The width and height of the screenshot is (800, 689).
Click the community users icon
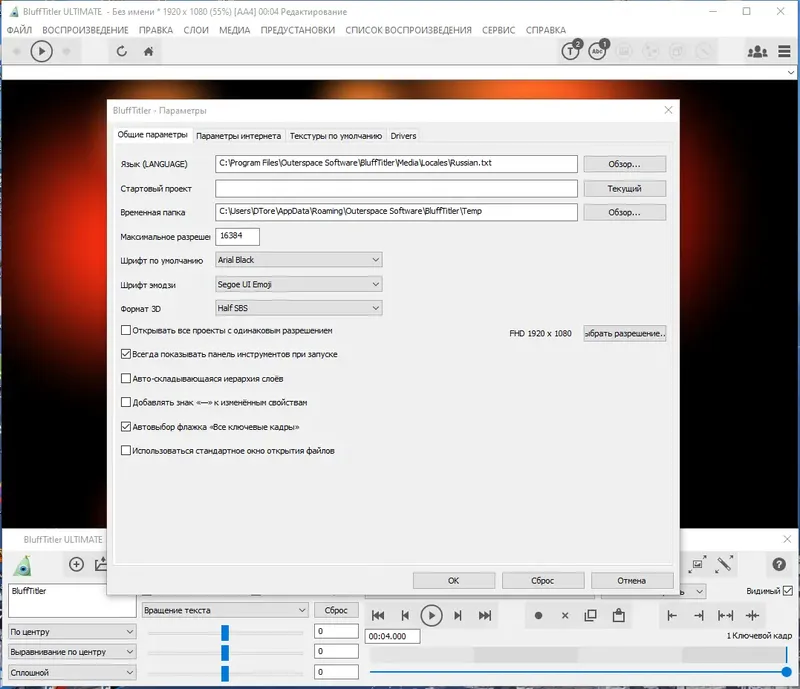[x=757, y=52]
